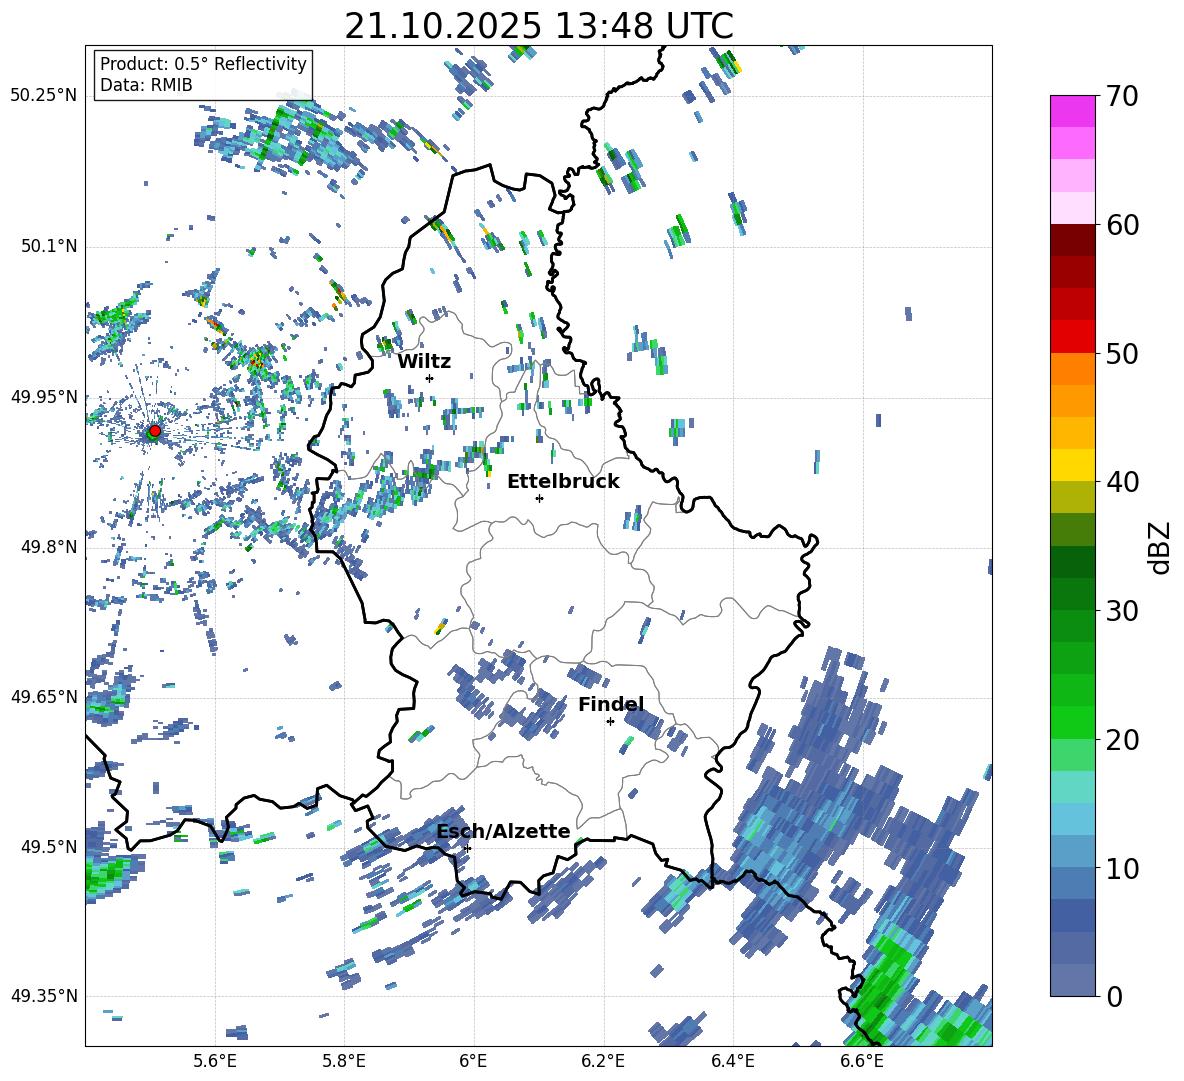The image size is (1184, 1081).
Task: Click the red radar site marker
Action: coord(155,430)
